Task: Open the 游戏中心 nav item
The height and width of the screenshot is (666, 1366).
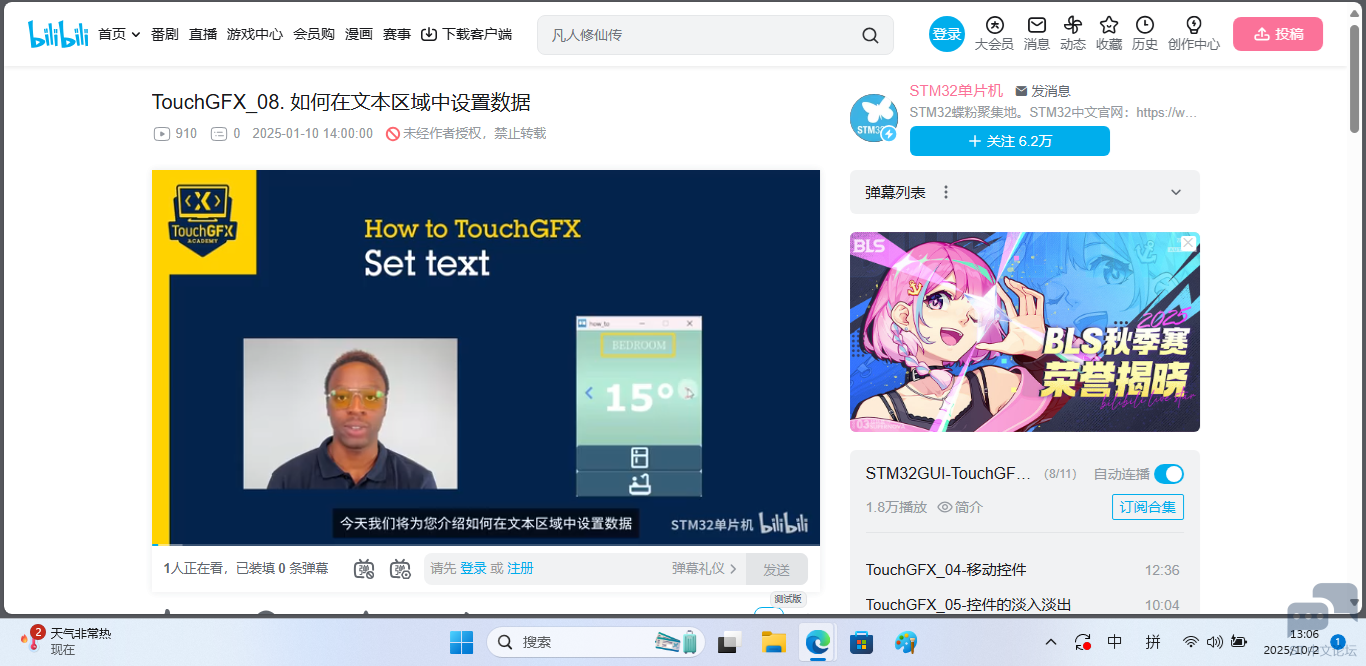Action: point(255,34)
